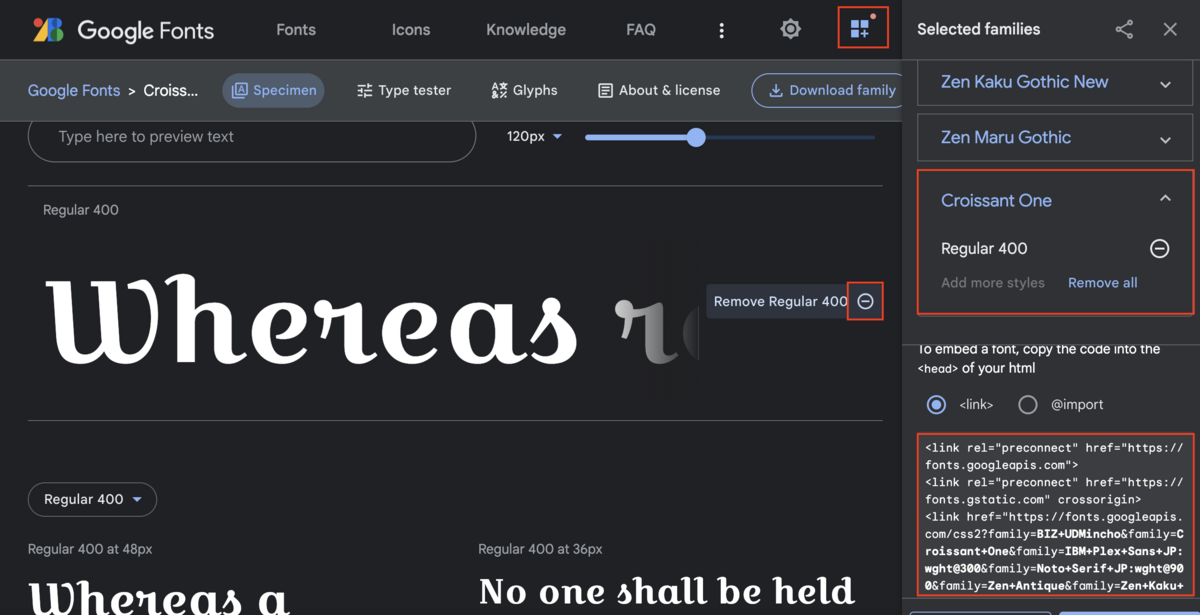Image resolution: width=1200 pixels, height=615 pixels.
Task: Close the Selected families panel
Action: 1170,30
